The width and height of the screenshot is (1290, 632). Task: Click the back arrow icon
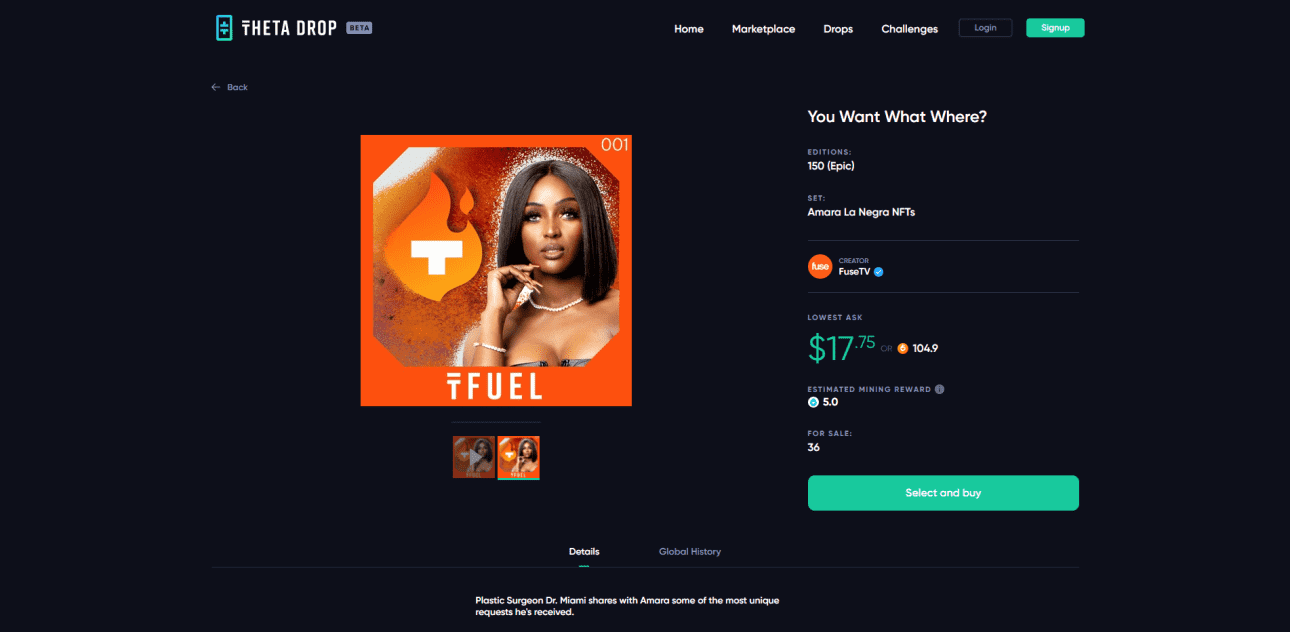pos(215,87)
